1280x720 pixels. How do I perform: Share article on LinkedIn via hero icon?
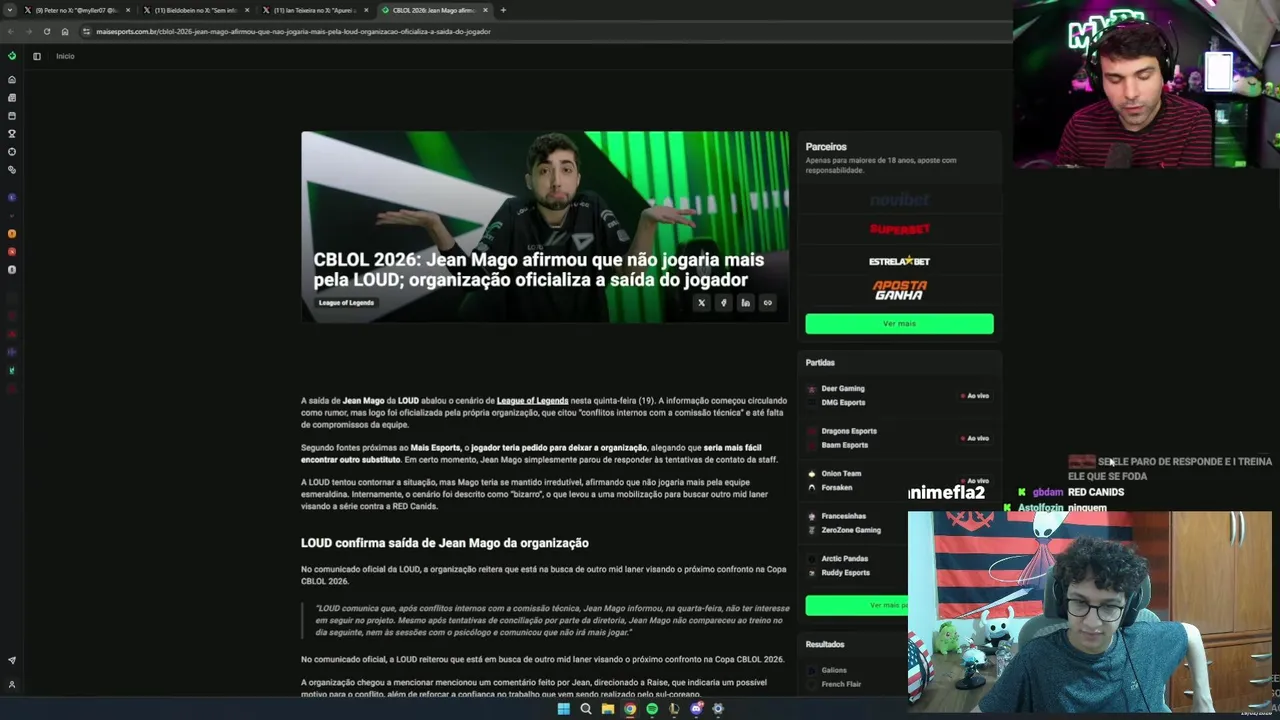[745, 303]
